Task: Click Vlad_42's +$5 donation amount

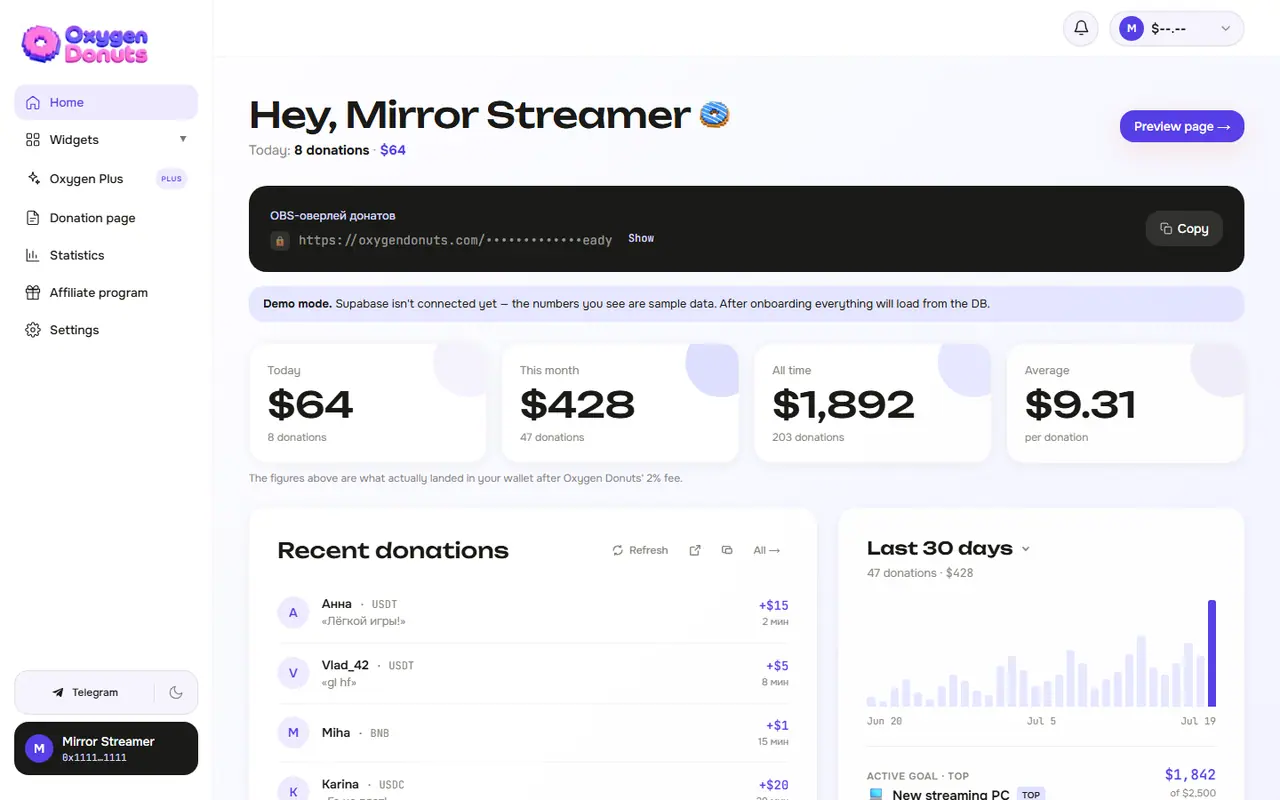Action: (x=777, y=665)
